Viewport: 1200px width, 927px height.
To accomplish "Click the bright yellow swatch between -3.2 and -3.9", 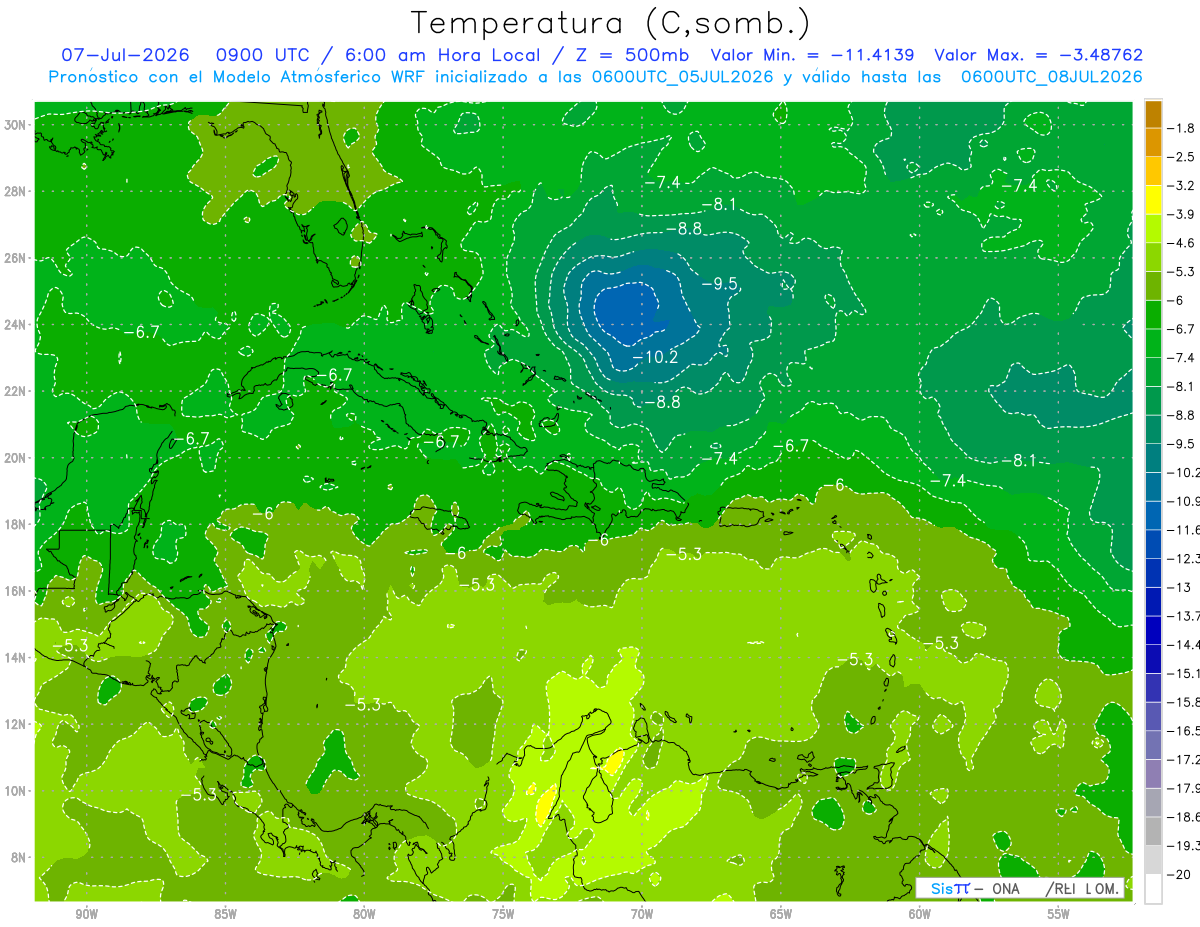I will point(1154,200).
